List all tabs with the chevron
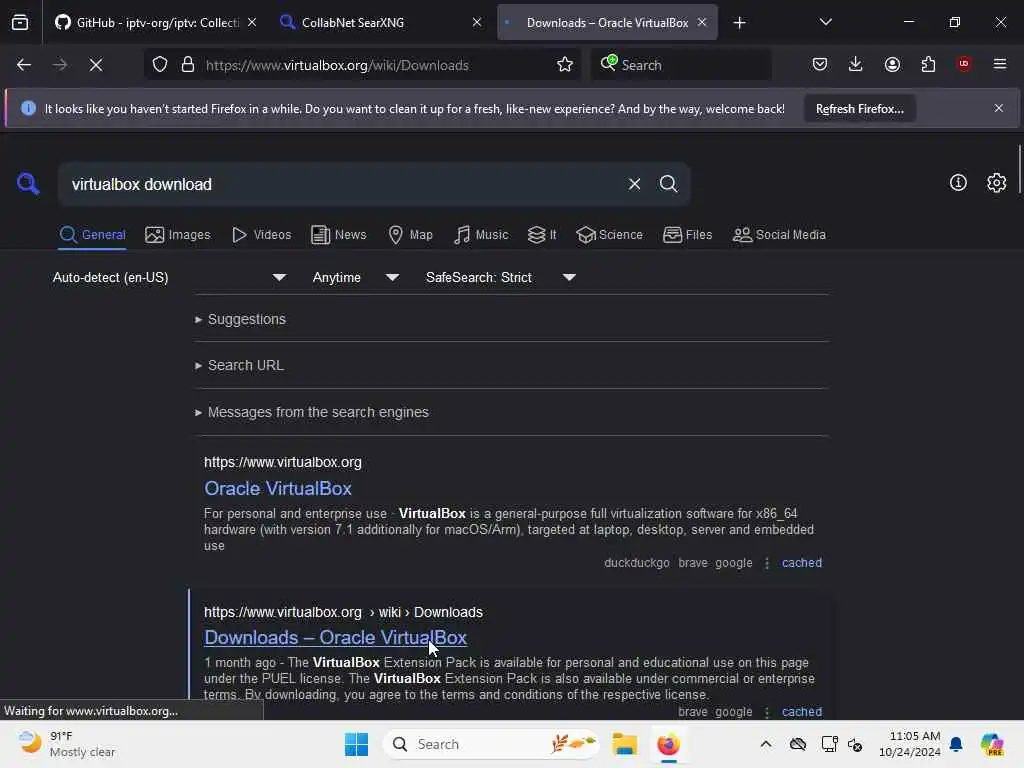The image size is (1024, 768). click(825, 22)
